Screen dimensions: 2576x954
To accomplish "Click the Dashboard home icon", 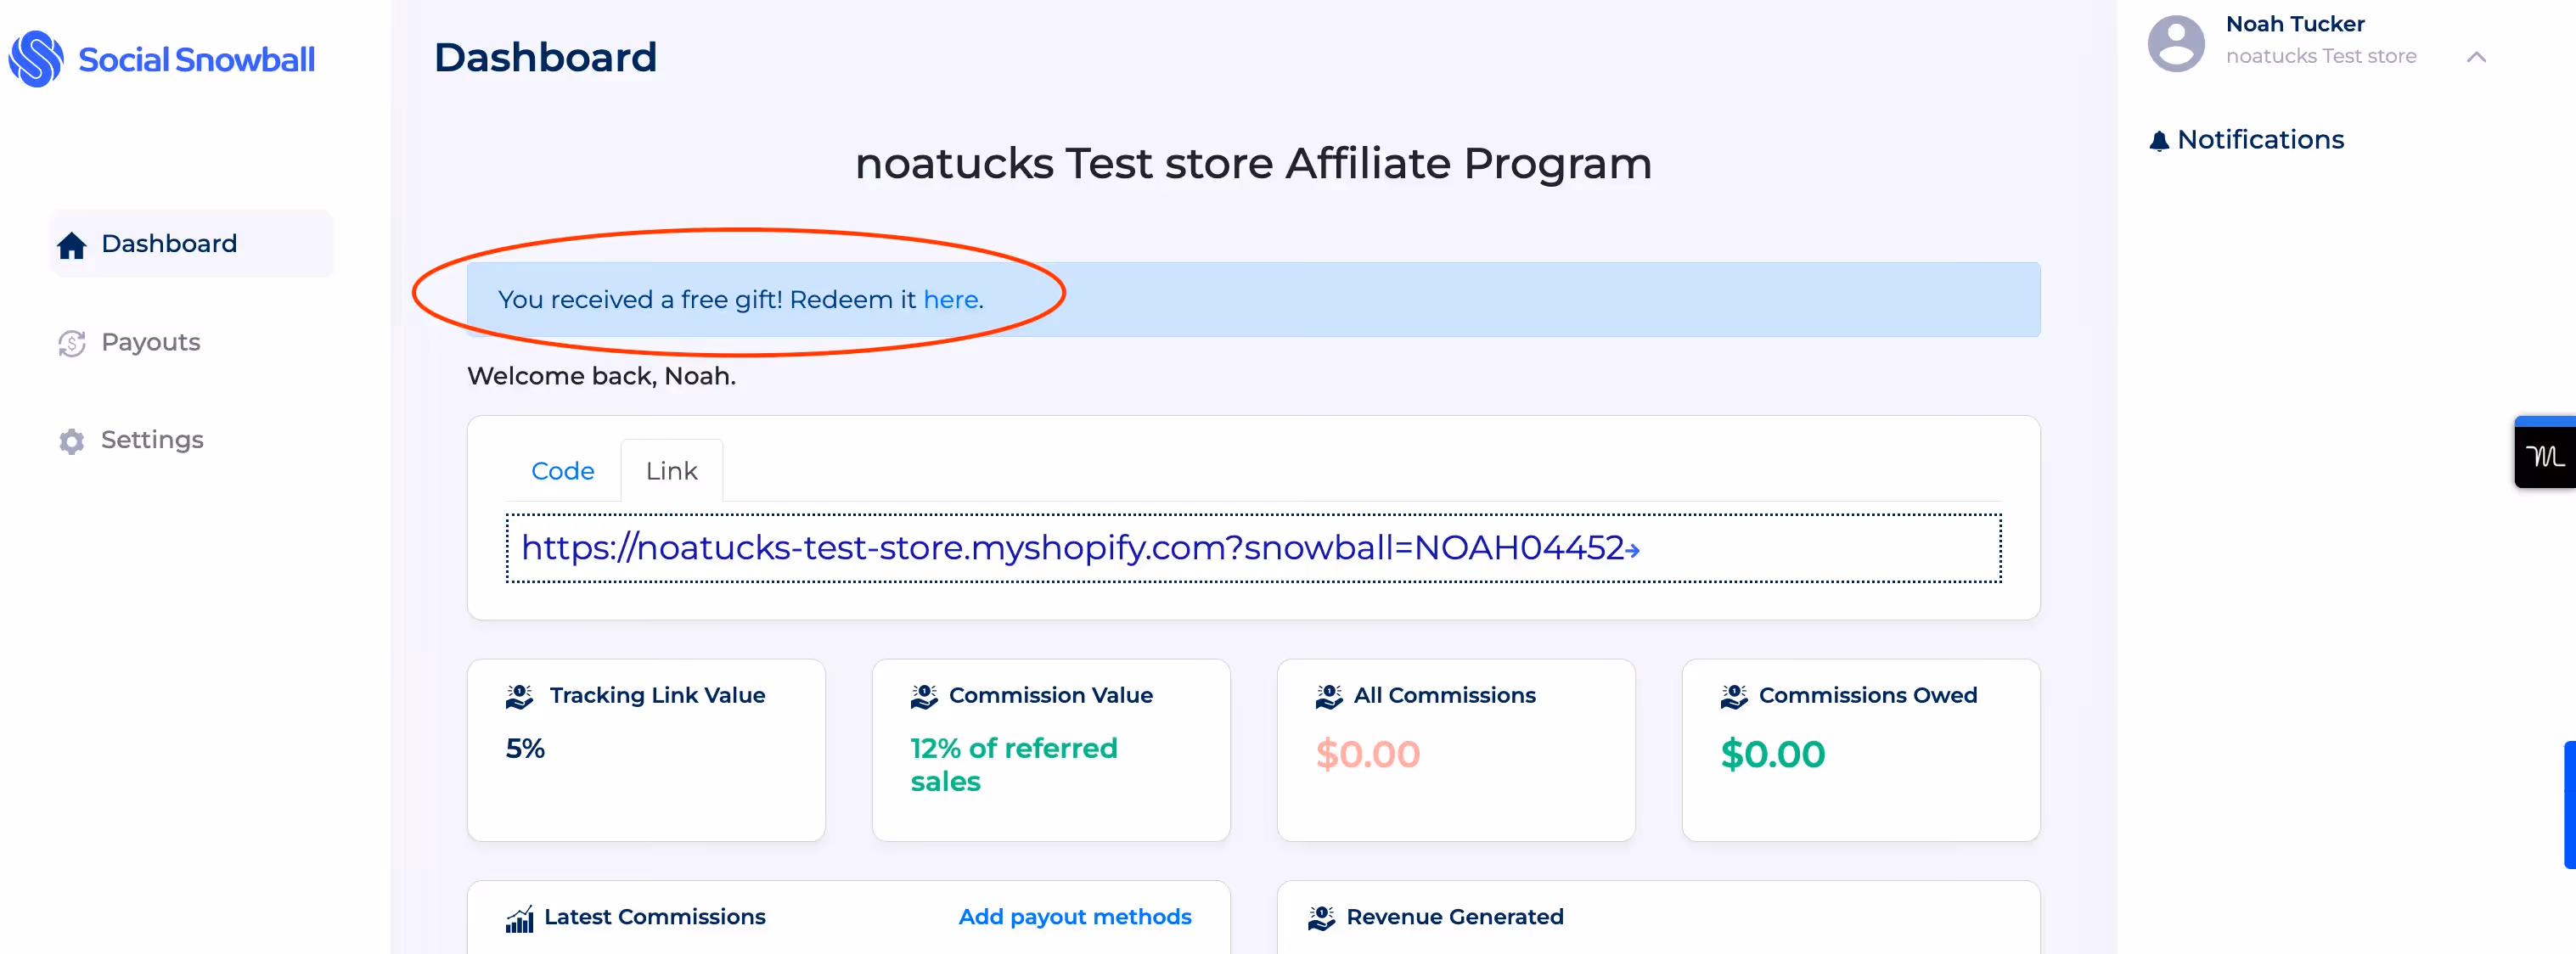I will (x=71, y=245).
